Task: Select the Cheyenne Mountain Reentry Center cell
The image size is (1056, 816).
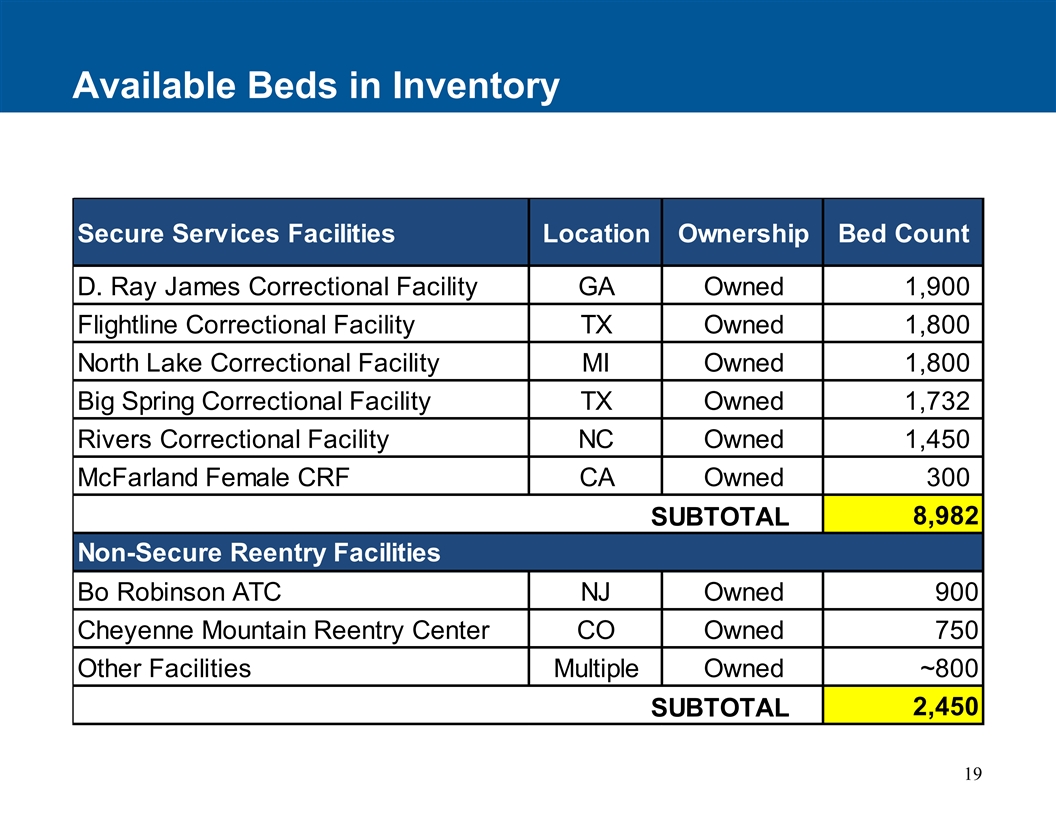Action: [x=283, y=630]
